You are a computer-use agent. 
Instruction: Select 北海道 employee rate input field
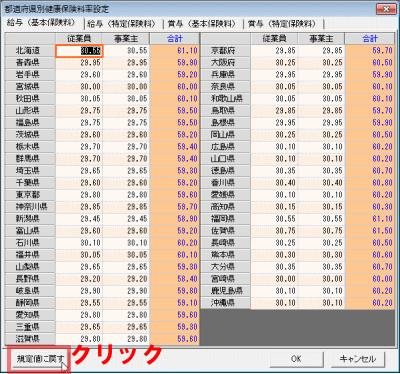pyautogui.click(x=79, y=51)
